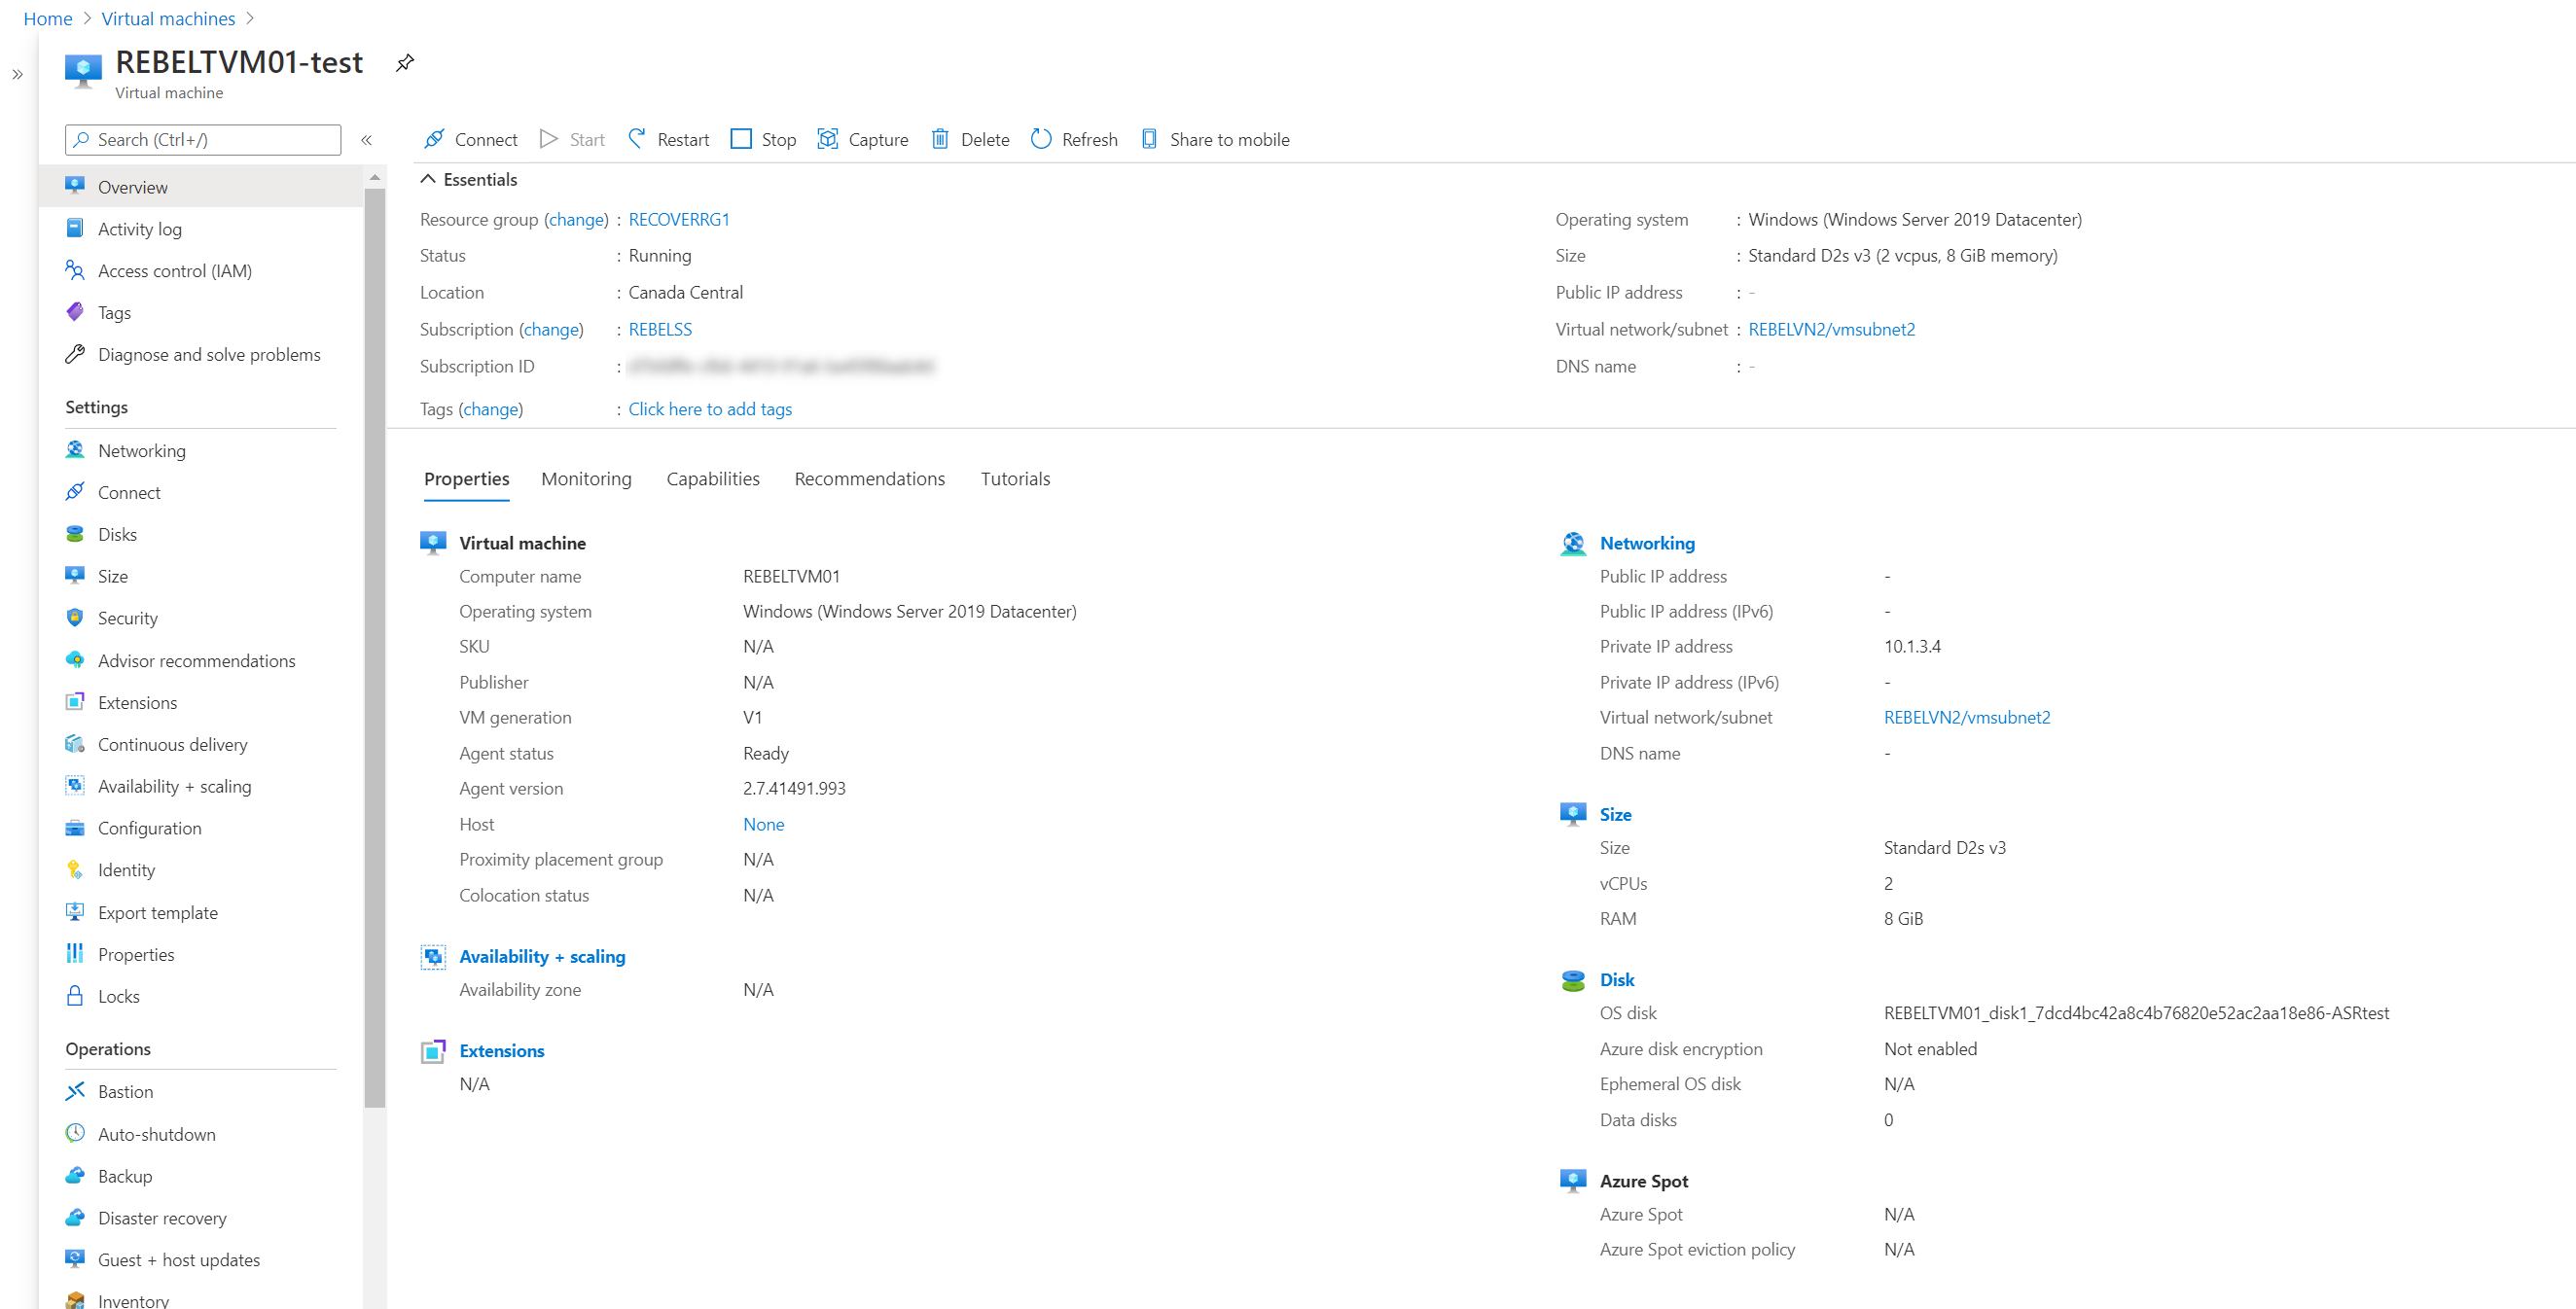The height and width of the screenshot is (1309, 2576).
Task: Open Availability + scaling heading link
Action: point(542,956)
